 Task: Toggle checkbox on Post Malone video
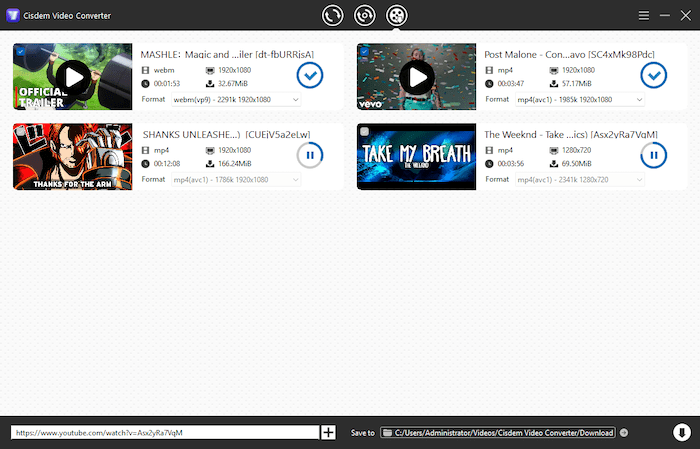(x=364, y=51)
